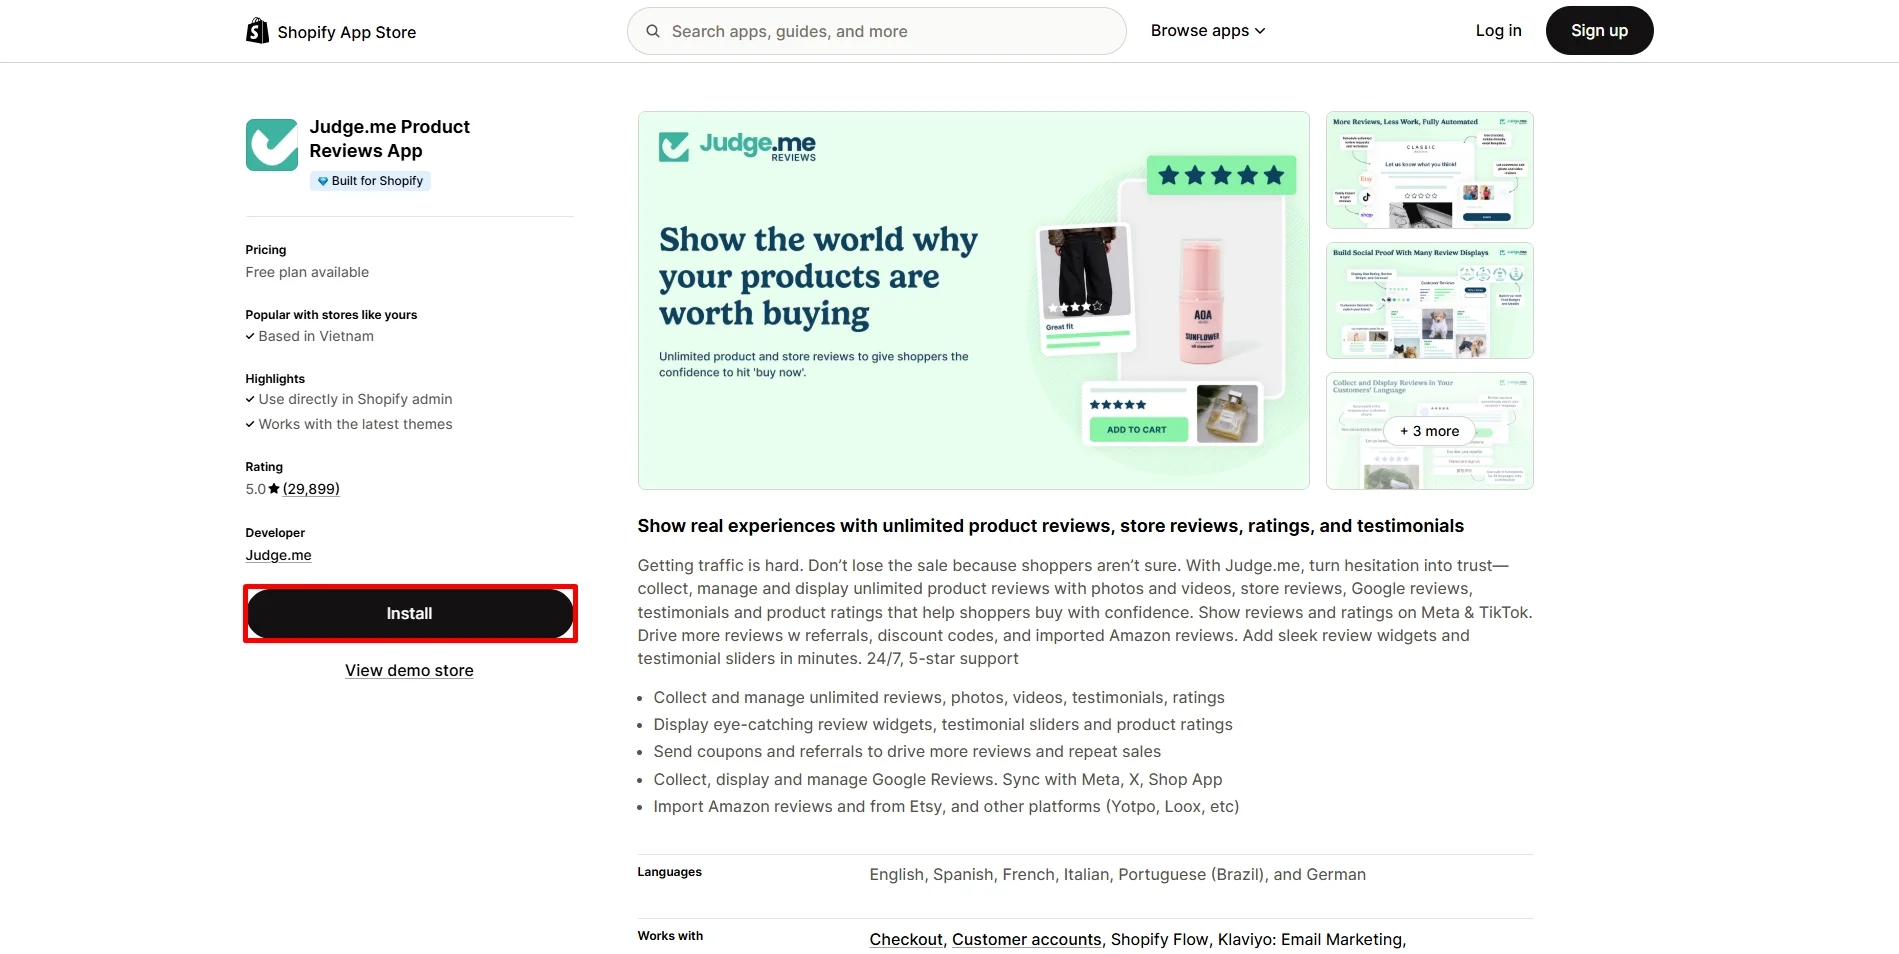Click 'Collect and manage unlimited reviews' bullet
The height and width of the screenshot is (954, 1899).
[939, 698]
